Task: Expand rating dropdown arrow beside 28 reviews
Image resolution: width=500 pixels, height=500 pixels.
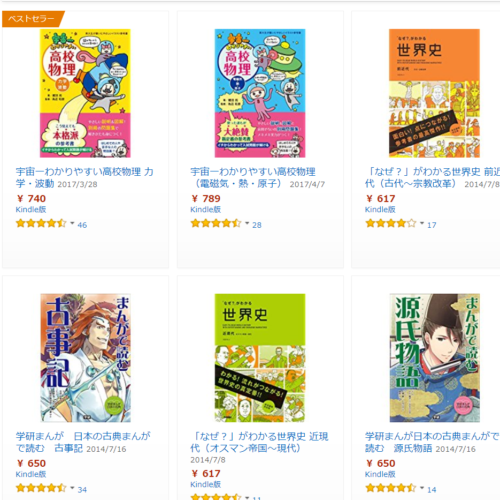Action: 247,223
